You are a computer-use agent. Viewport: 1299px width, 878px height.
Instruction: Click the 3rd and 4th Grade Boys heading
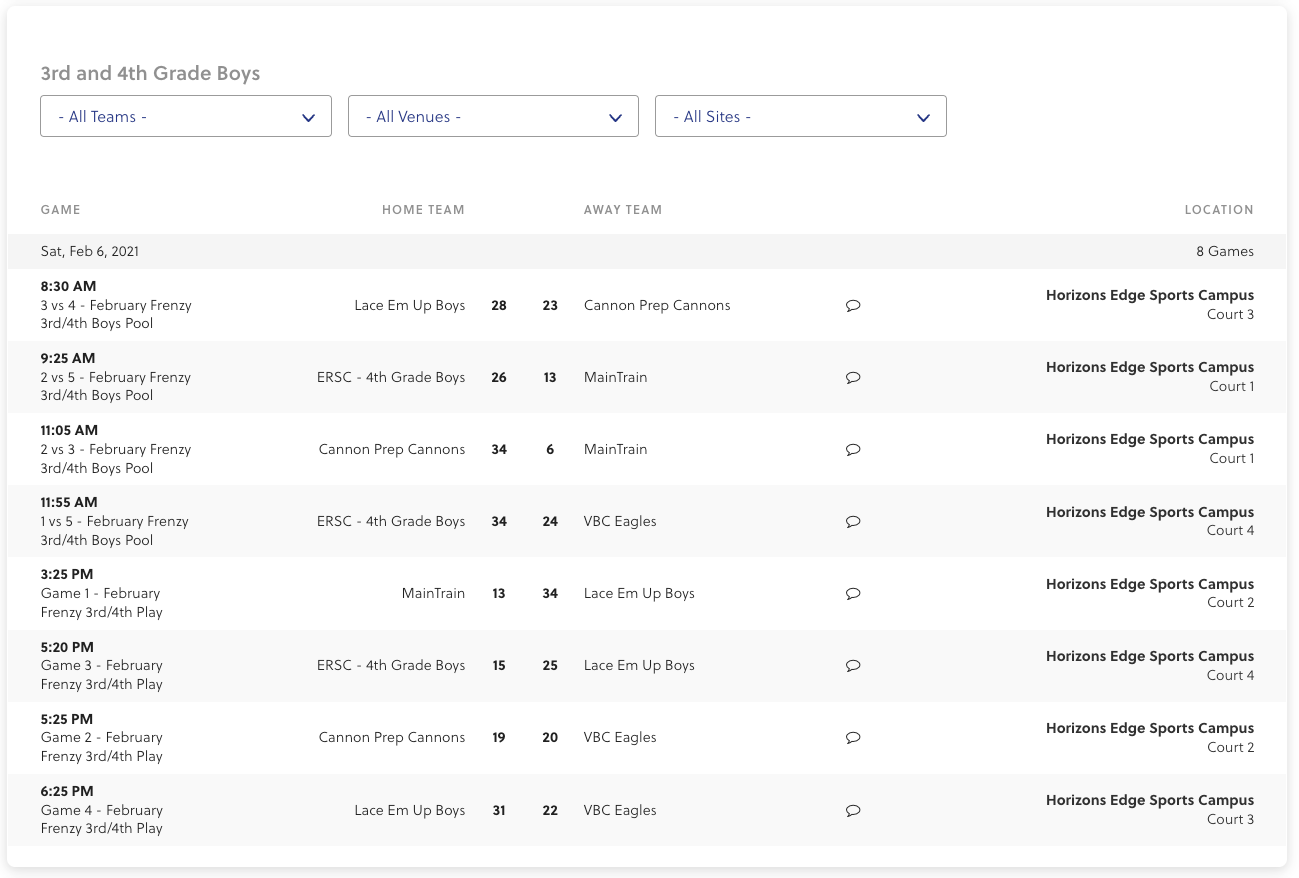150,74
